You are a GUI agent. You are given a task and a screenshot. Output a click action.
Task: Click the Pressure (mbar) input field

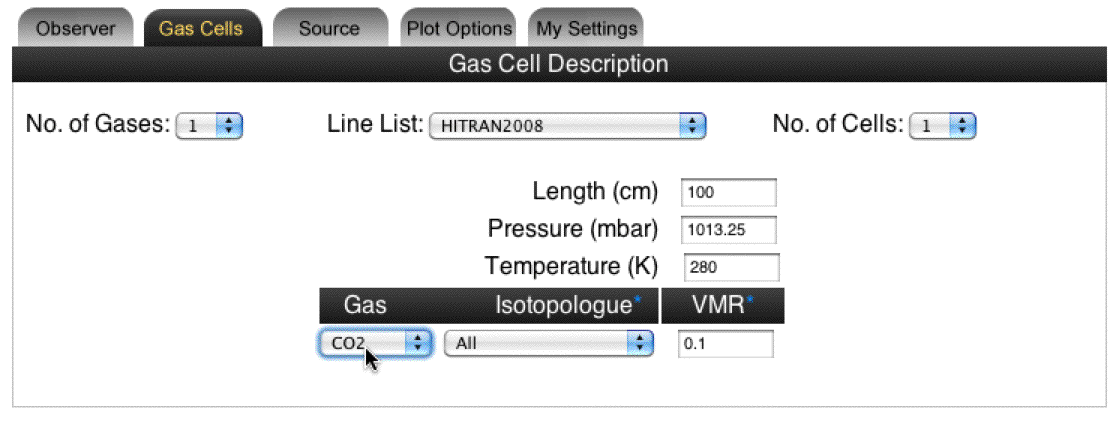coord(728,229)
